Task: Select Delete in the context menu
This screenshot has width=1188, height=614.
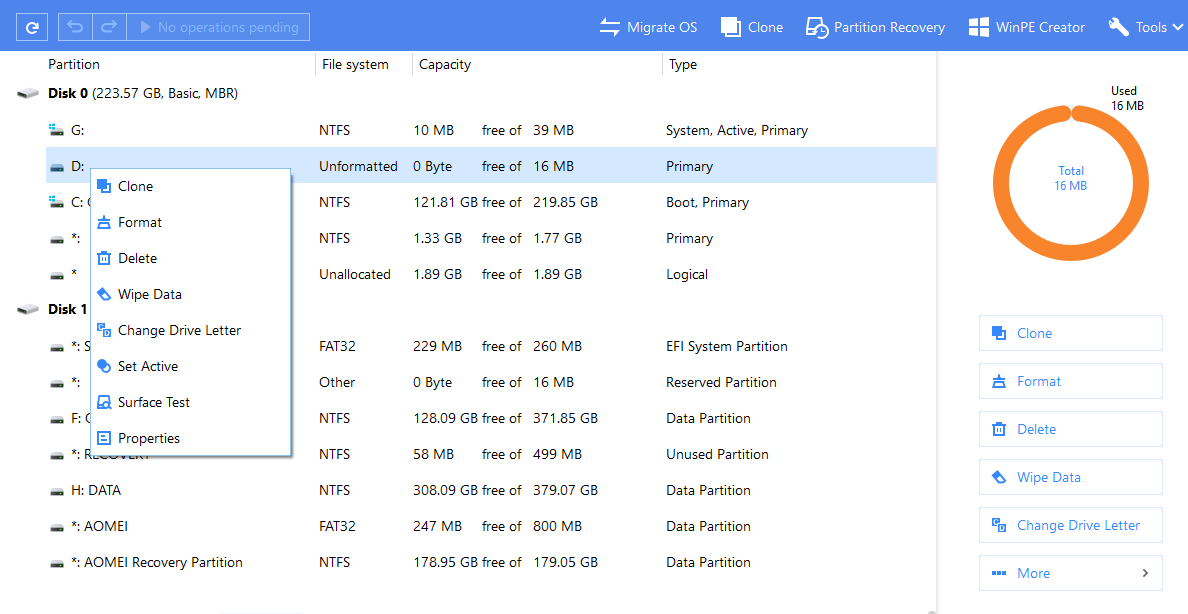Action: pos(191,258)
